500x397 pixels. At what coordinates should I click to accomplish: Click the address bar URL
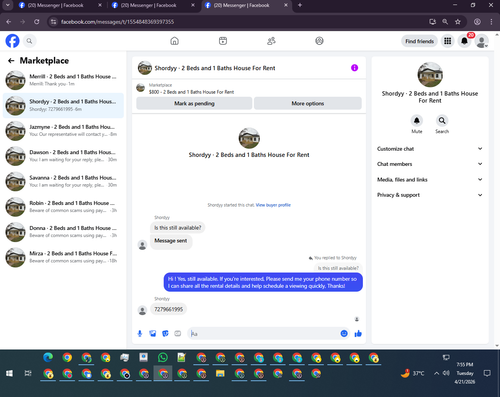(x=117, y=22)
